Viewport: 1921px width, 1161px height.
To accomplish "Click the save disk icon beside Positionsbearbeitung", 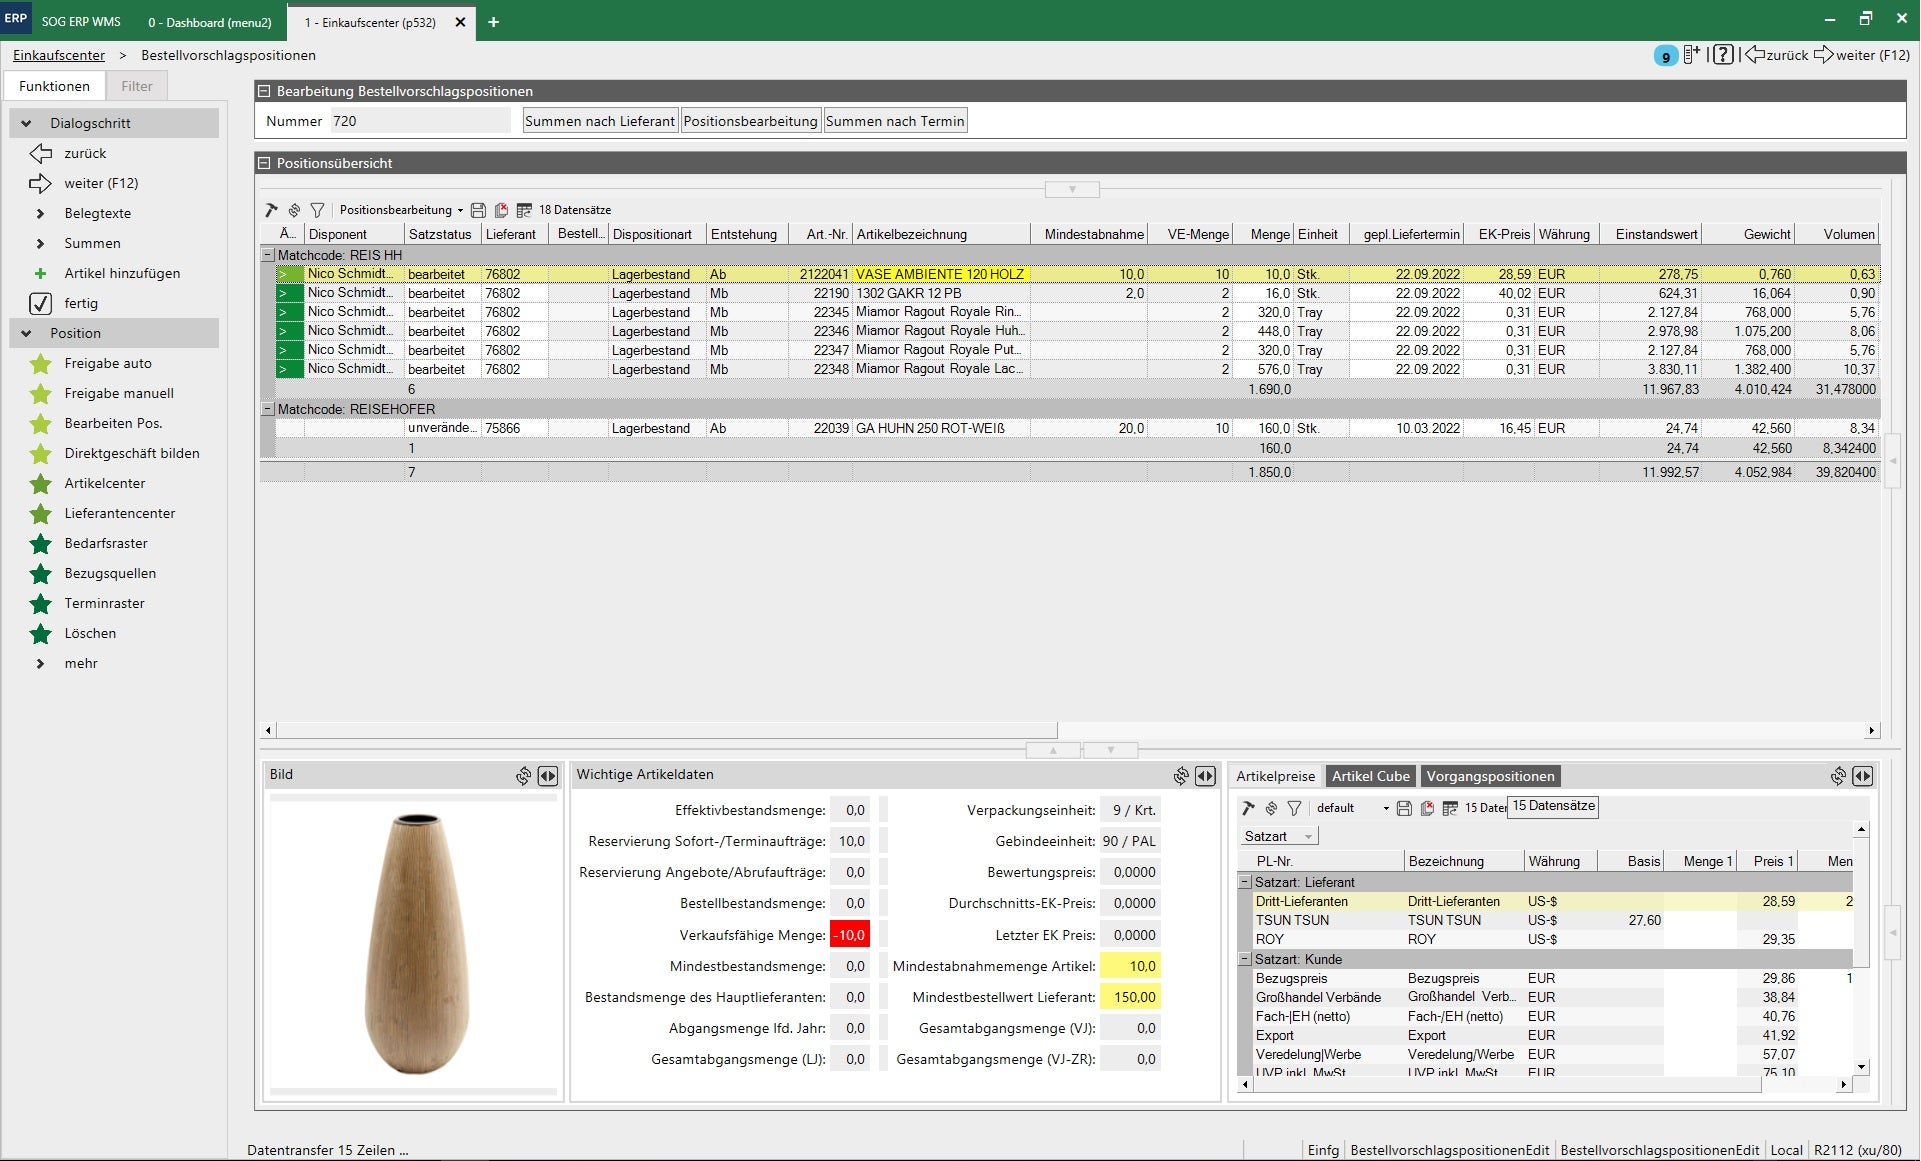I will (x=478, y=210).
